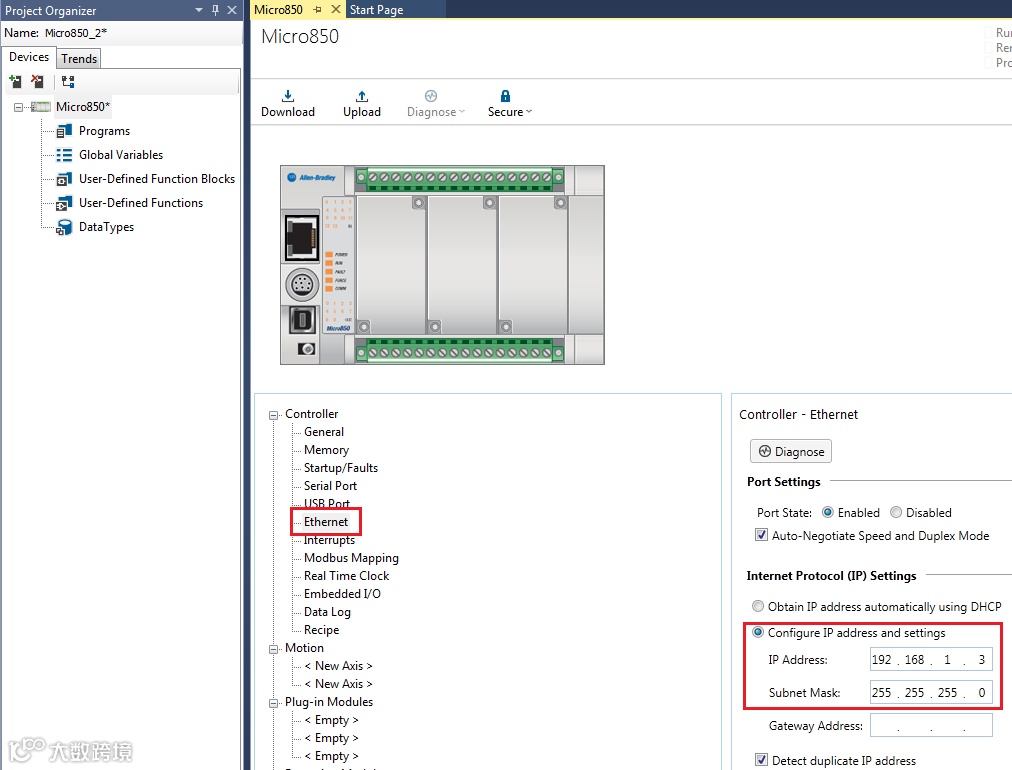This screenshot has height=770, width=1012.
Task: Click the Programs icon in the device tree
Action: point(64,131)
